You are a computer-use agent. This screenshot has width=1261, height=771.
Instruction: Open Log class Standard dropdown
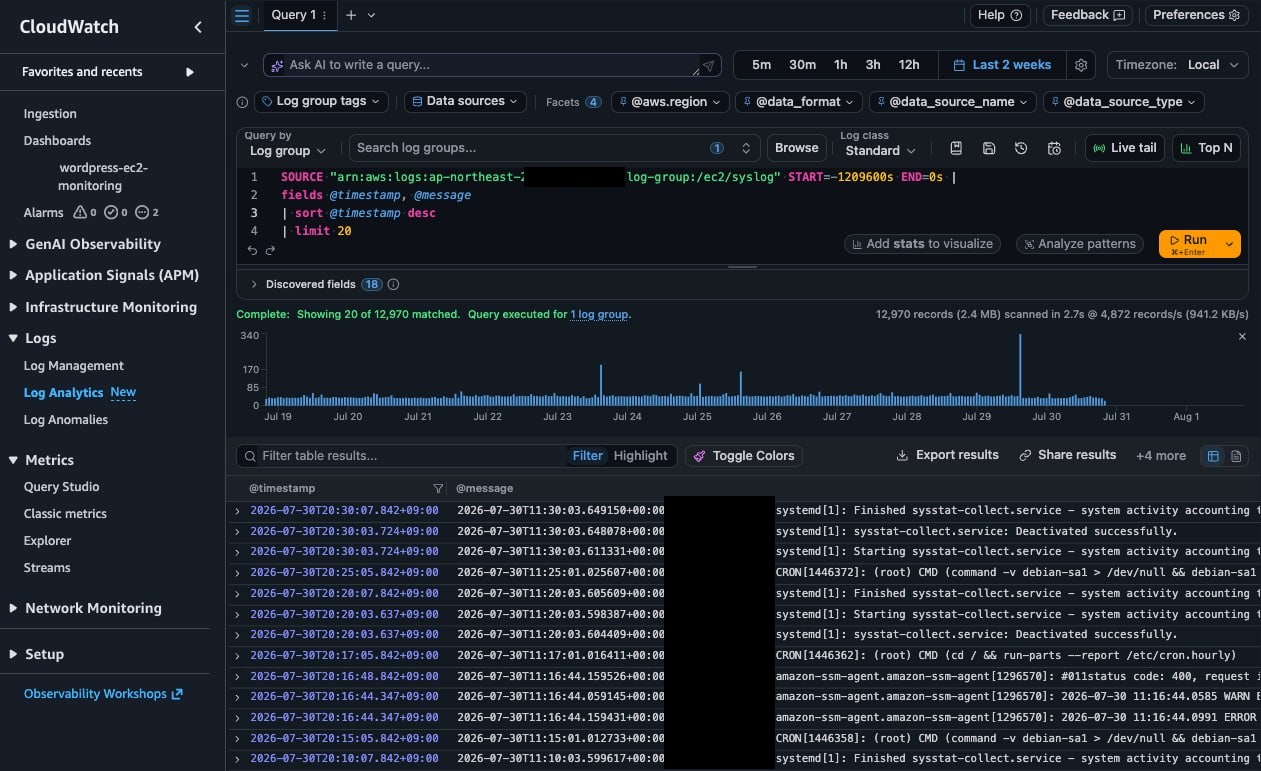point(881,151)
